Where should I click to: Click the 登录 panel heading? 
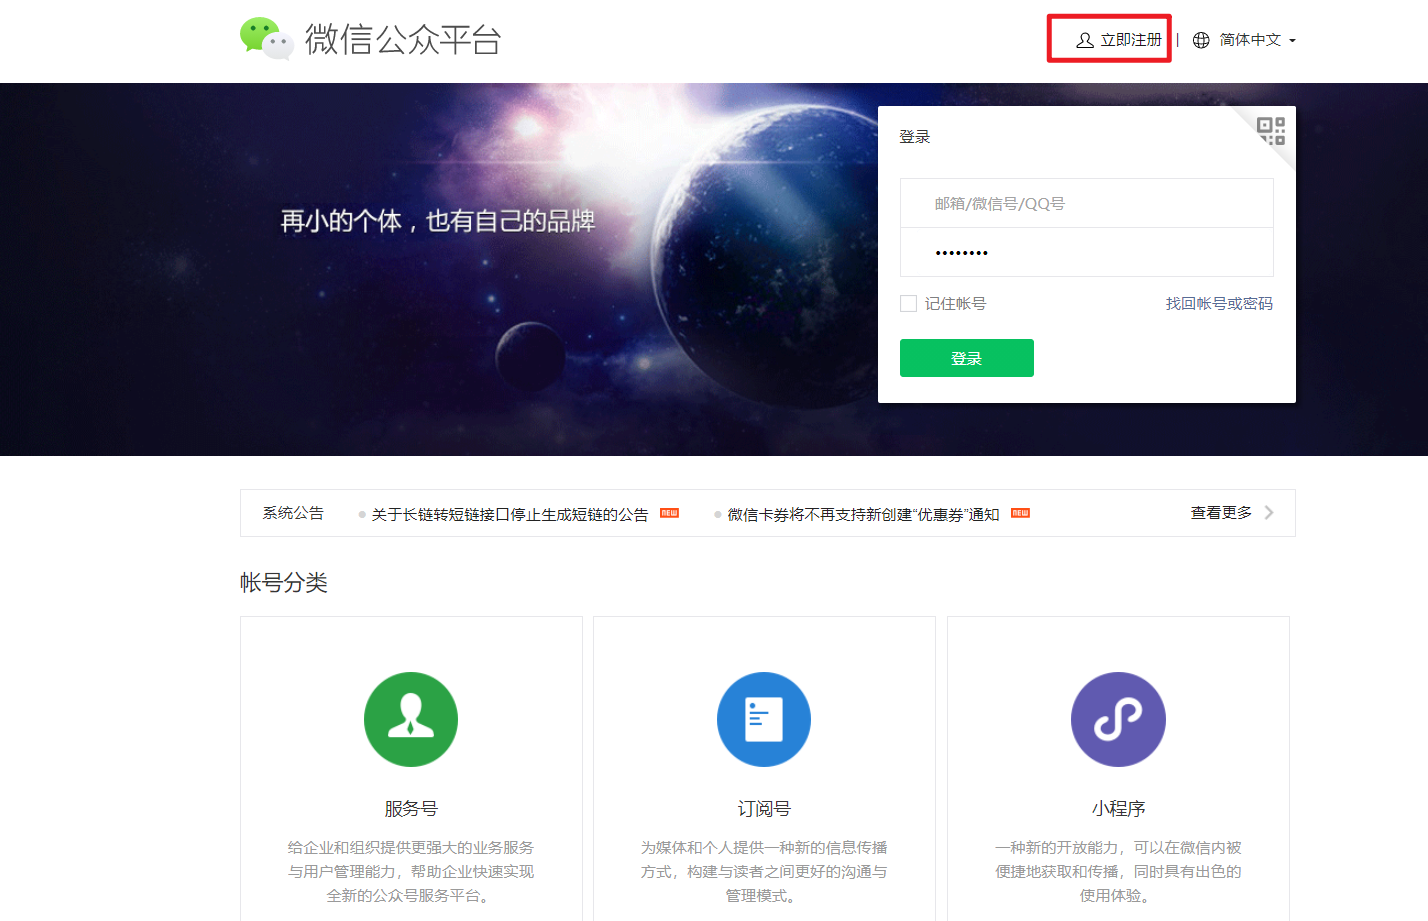(x=915, y=136)
